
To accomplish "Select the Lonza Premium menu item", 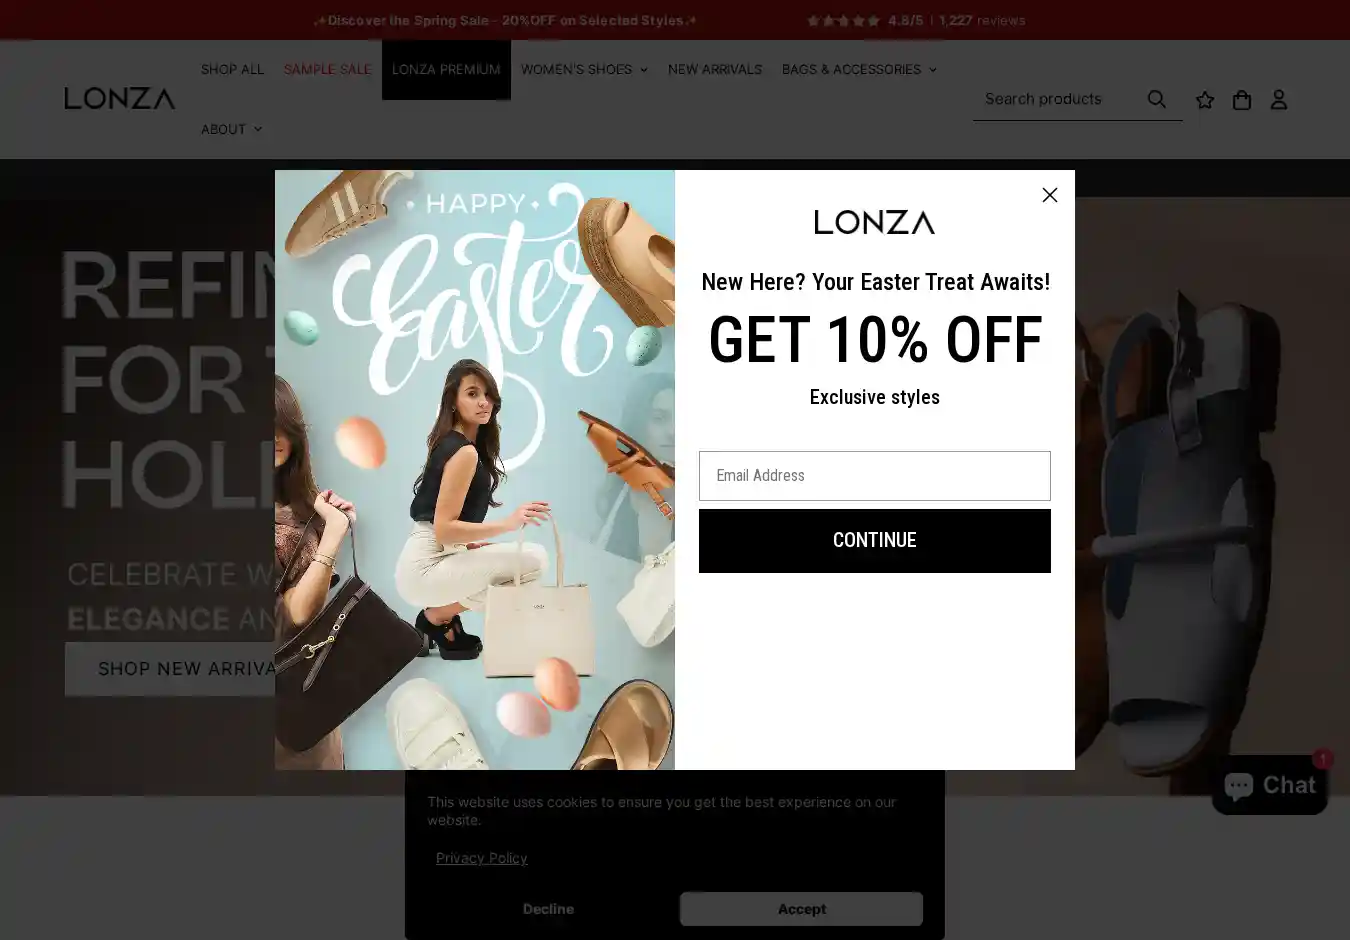I will pyautogui.click(x=446, y=70).
